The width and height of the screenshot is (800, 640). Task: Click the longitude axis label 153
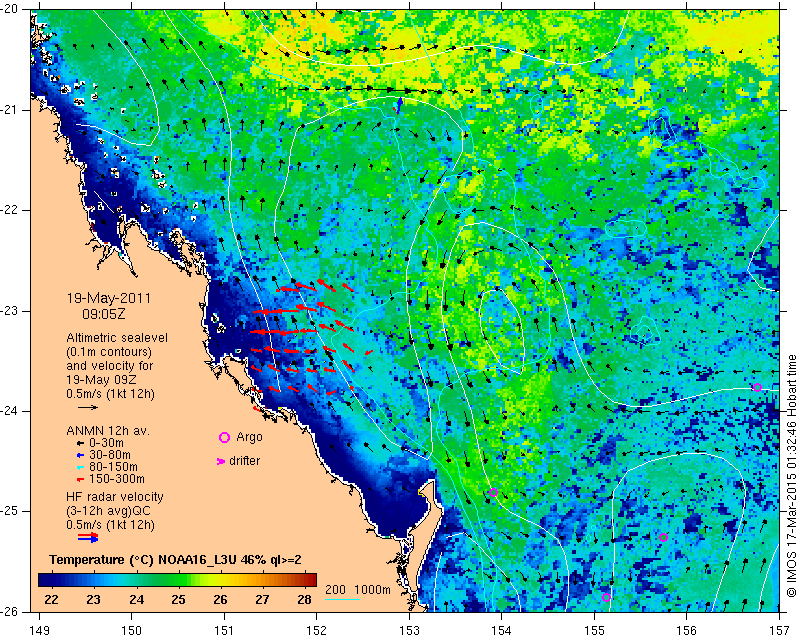[409, 631]
